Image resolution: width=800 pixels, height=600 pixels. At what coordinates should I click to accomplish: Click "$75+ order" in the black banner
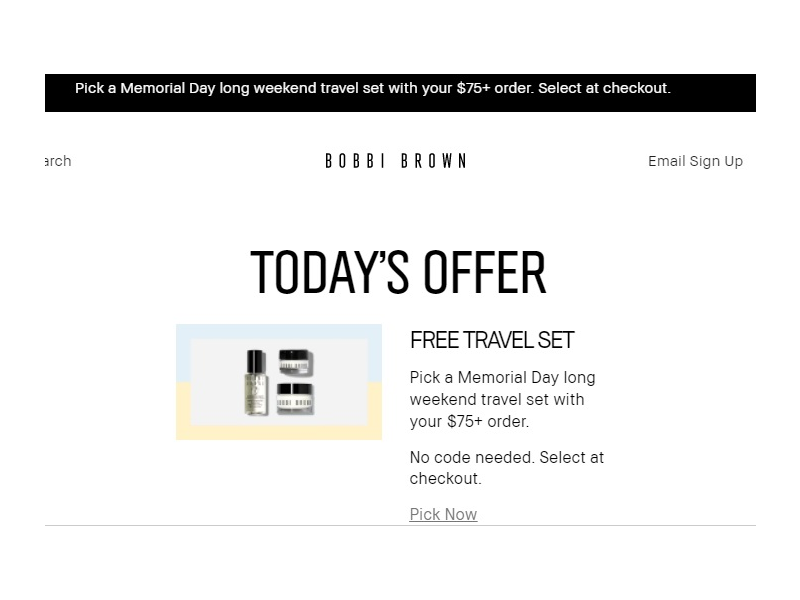point(494,88)
